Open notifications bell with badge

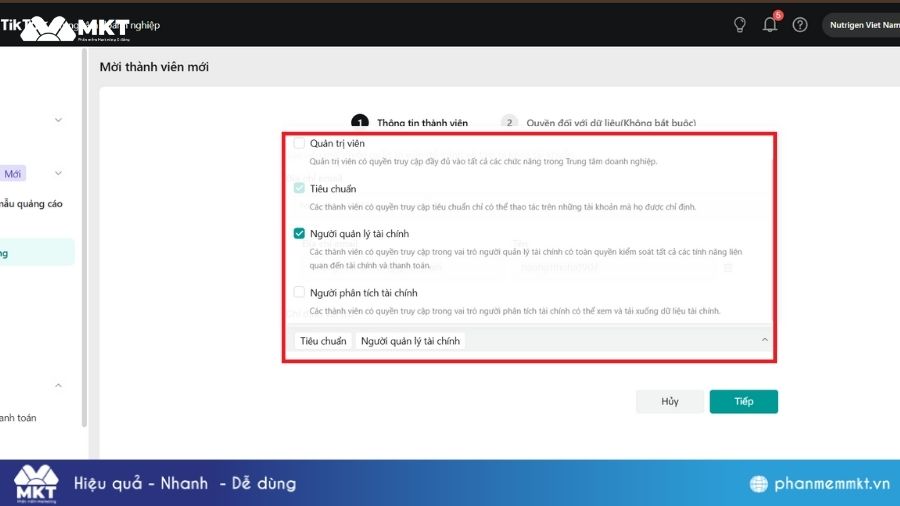coord(770,25)
